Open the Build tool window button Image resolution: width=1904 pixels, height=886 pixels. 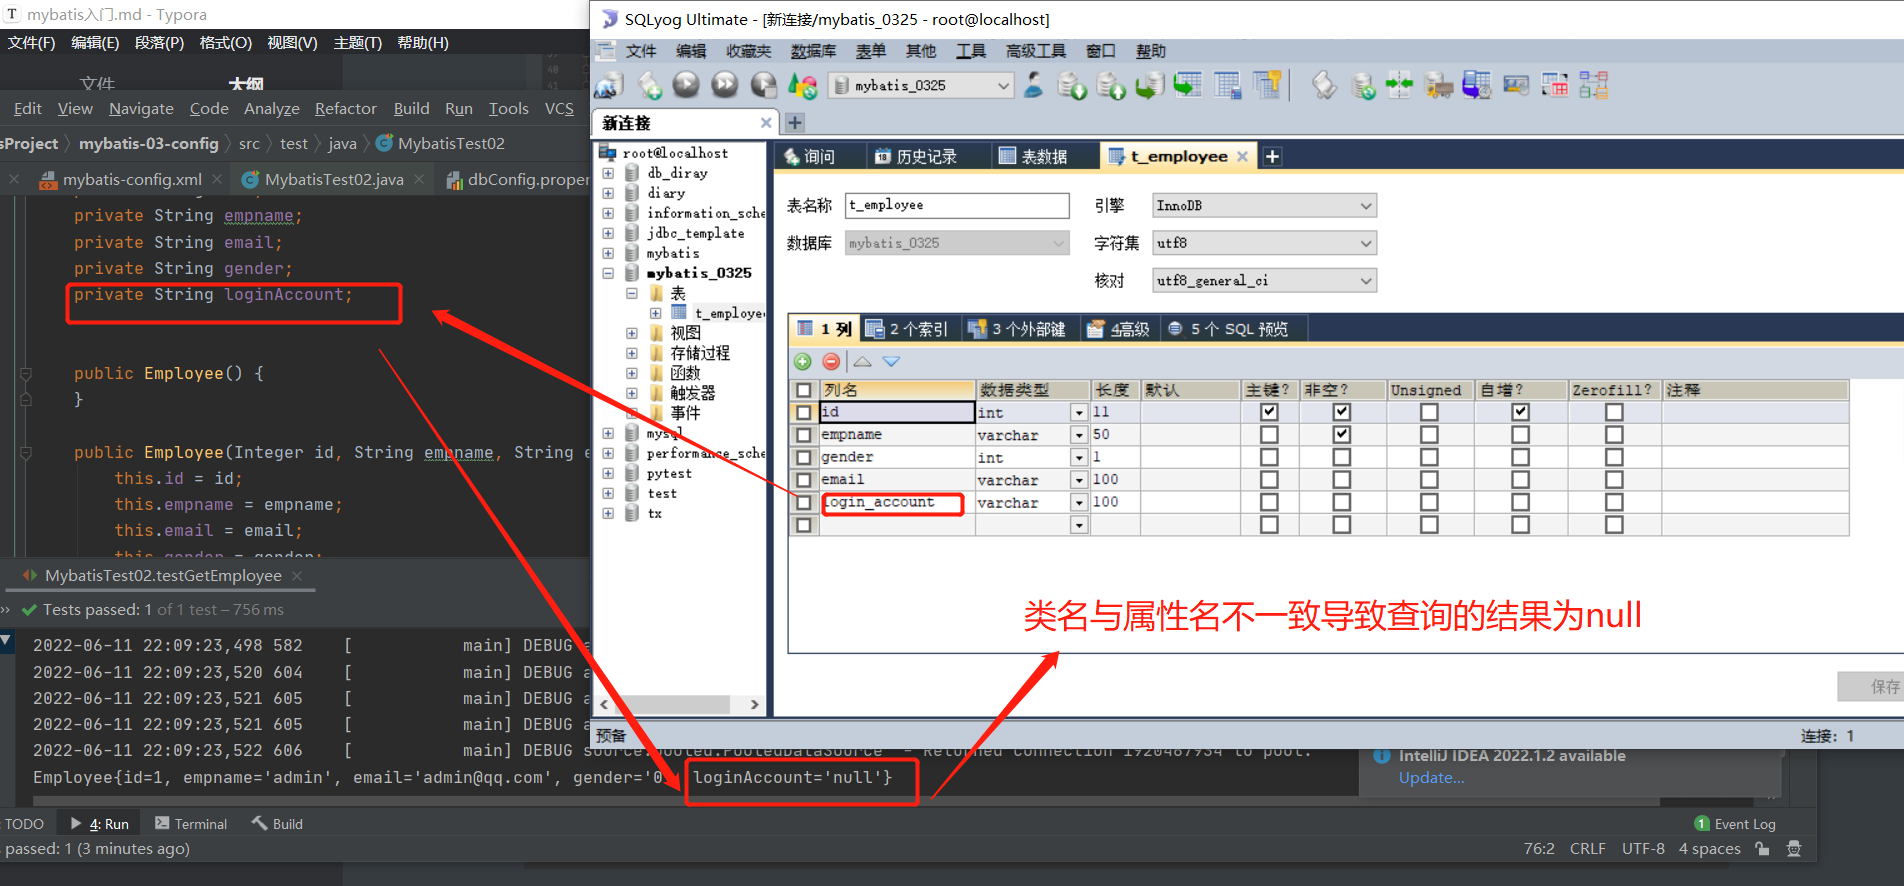[x=277, y=824]
